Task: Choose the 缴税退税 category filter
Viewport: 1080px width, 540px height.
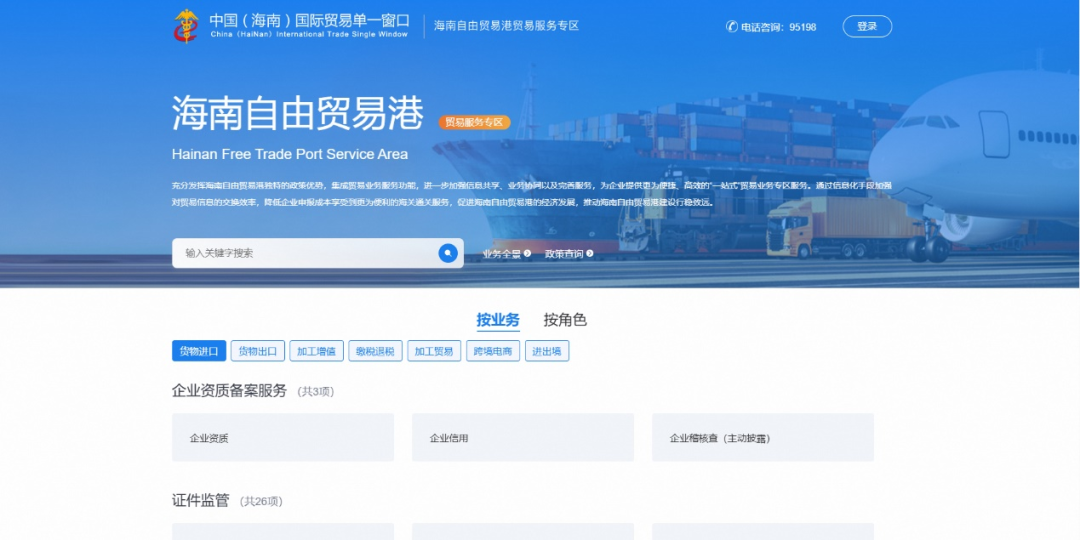Action: coord(375,351)
